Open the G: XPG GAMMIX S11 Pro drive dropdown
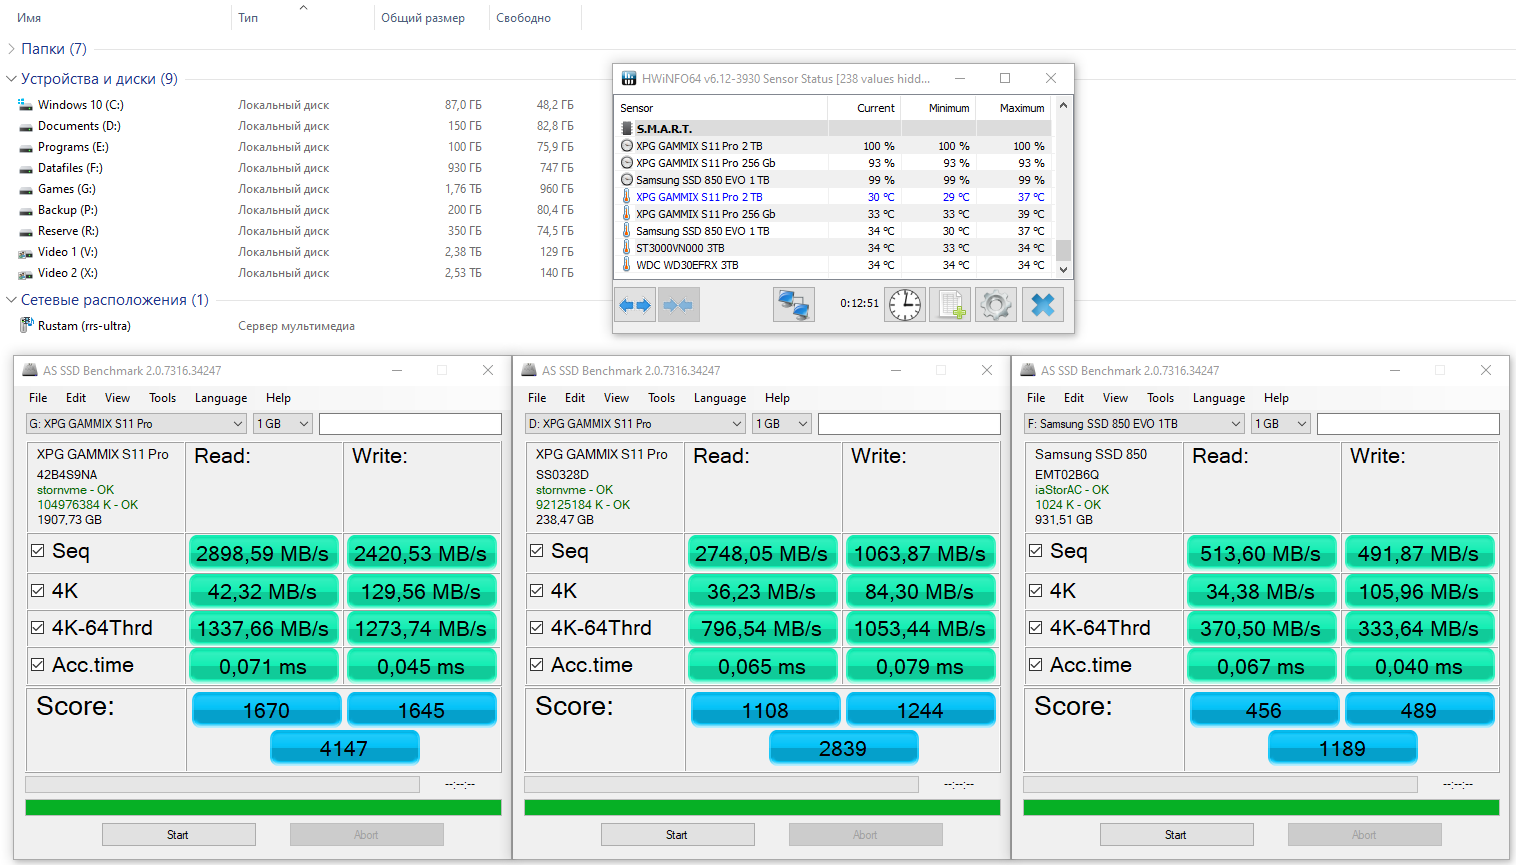 (136, 424)
